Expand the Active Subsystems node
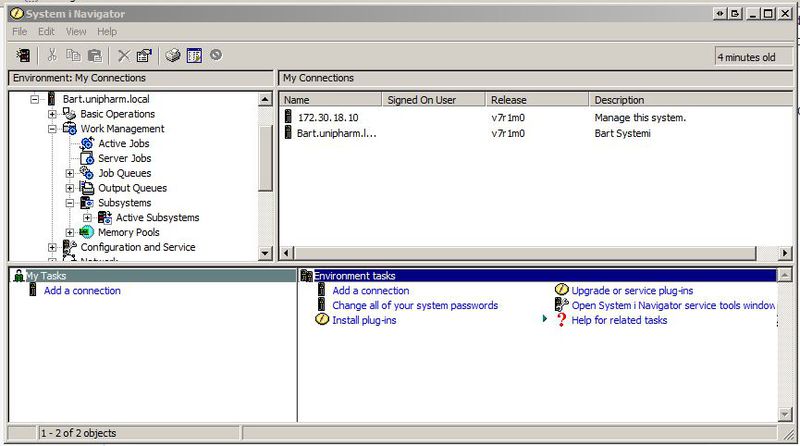The height and width of the screenshot is (446, 800). [x=87, y=217]
